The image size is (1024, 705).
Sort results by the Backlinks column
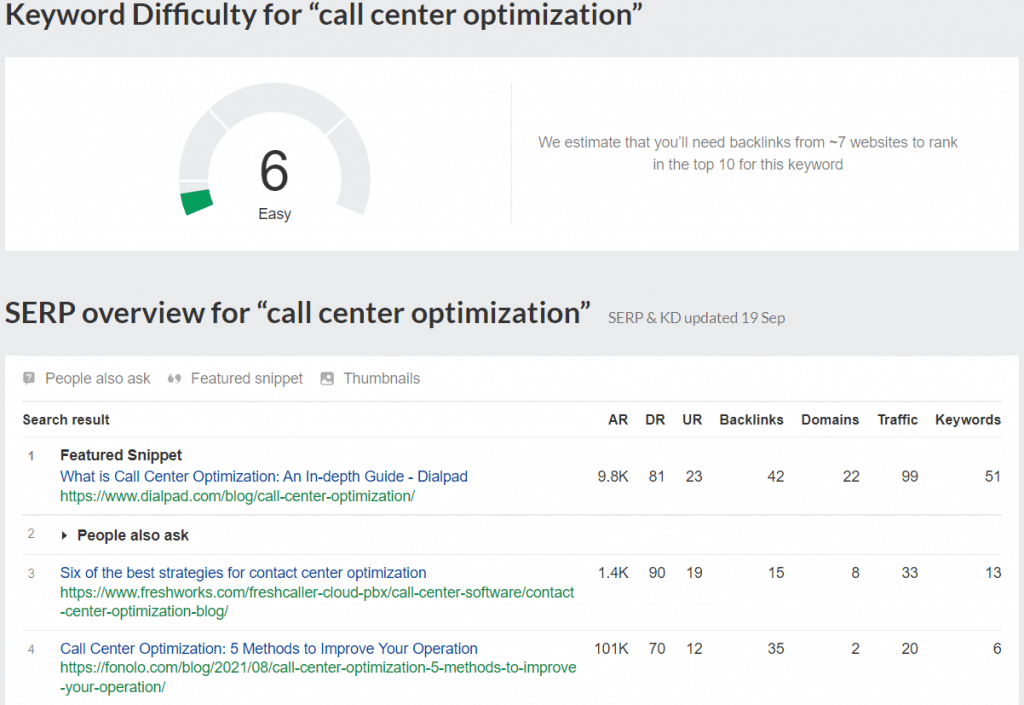click(751, 419)
